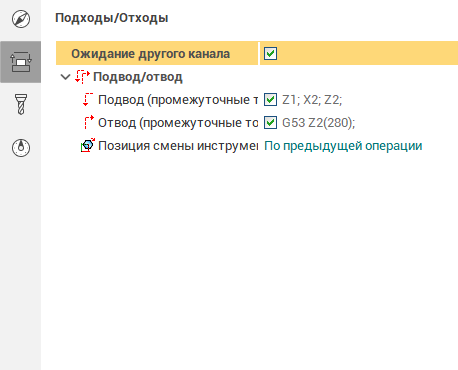This screenshot has width=458, height=370.
Task: Open the compass navigation sidebar icon
Action: point(21,19)
